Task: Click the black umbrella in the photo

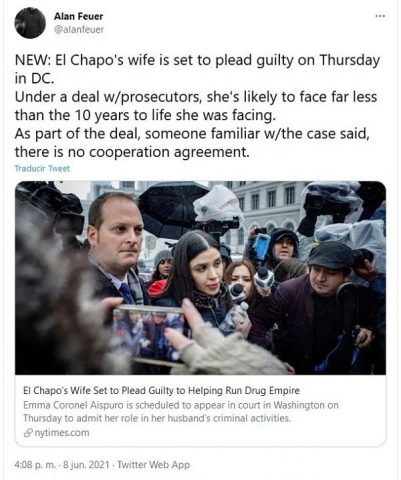Action: [x=171, y=209]
